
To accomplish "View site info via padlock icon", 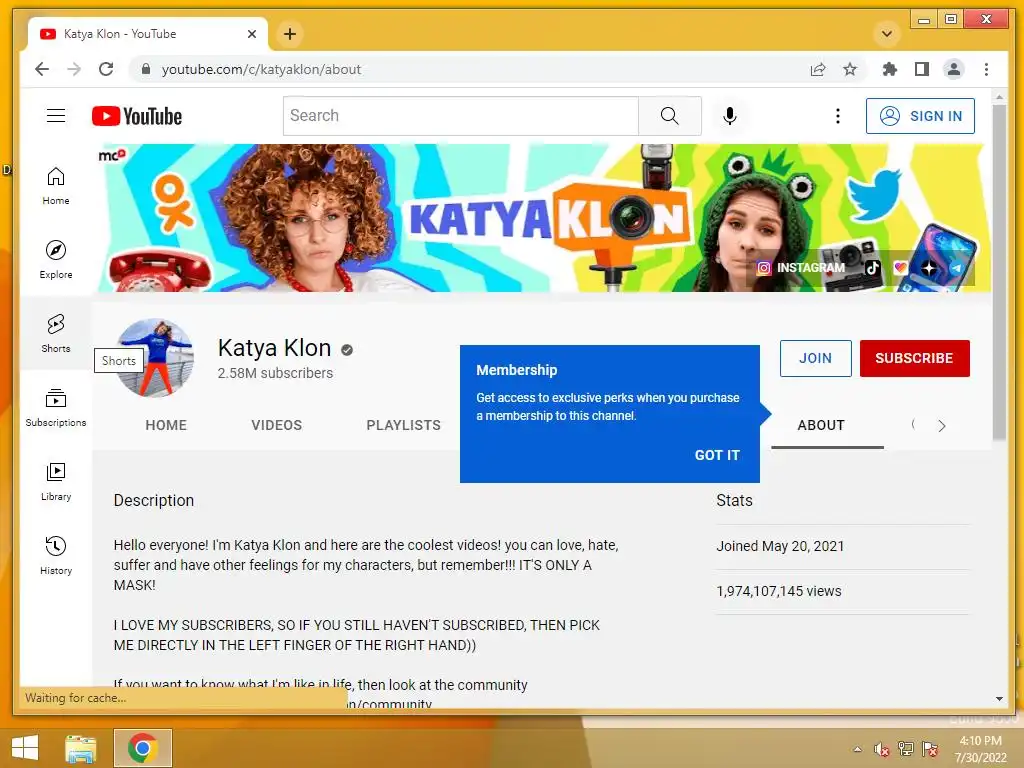I will tap(146, 69).
